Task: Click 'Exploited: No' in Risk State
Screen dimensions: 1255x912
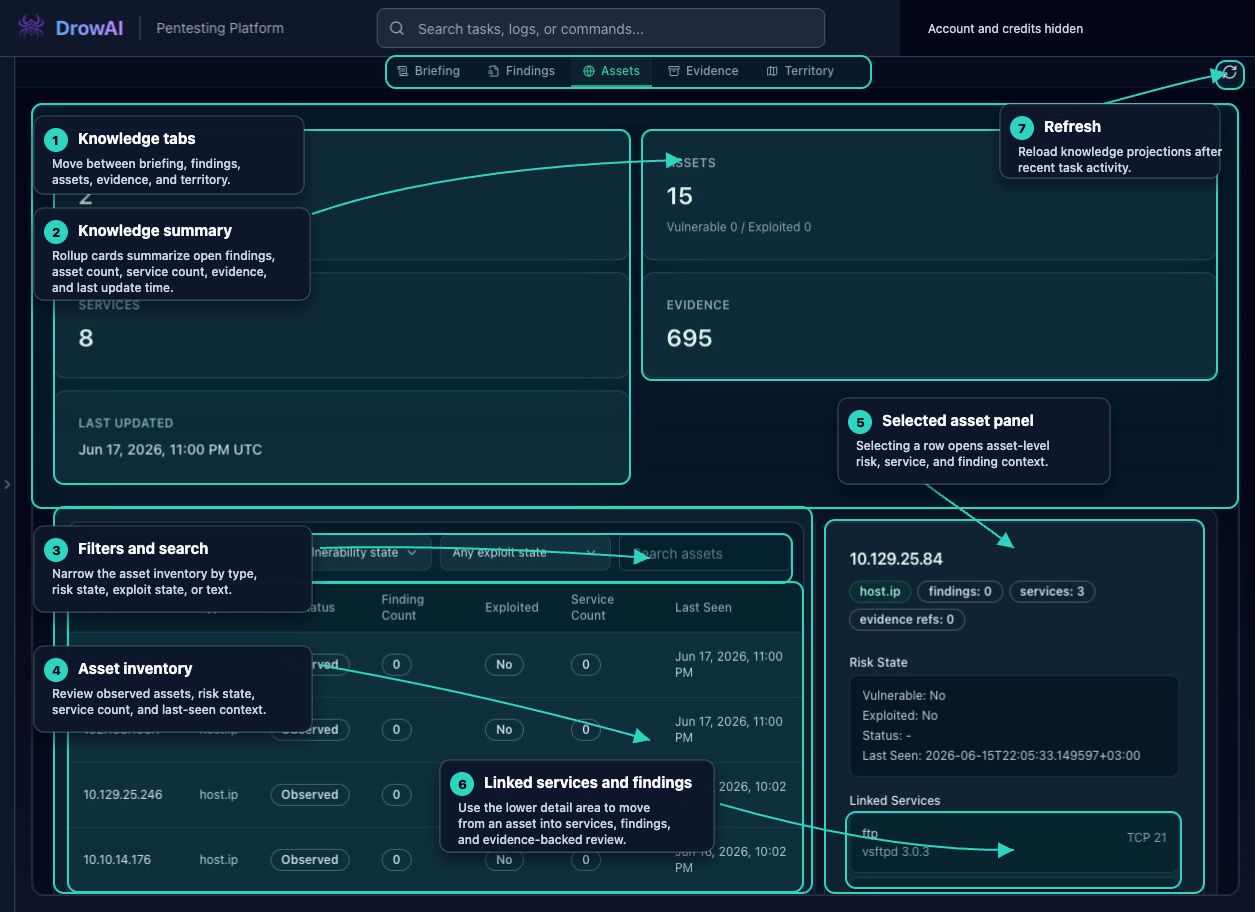Action: click(x=900, y=715)
